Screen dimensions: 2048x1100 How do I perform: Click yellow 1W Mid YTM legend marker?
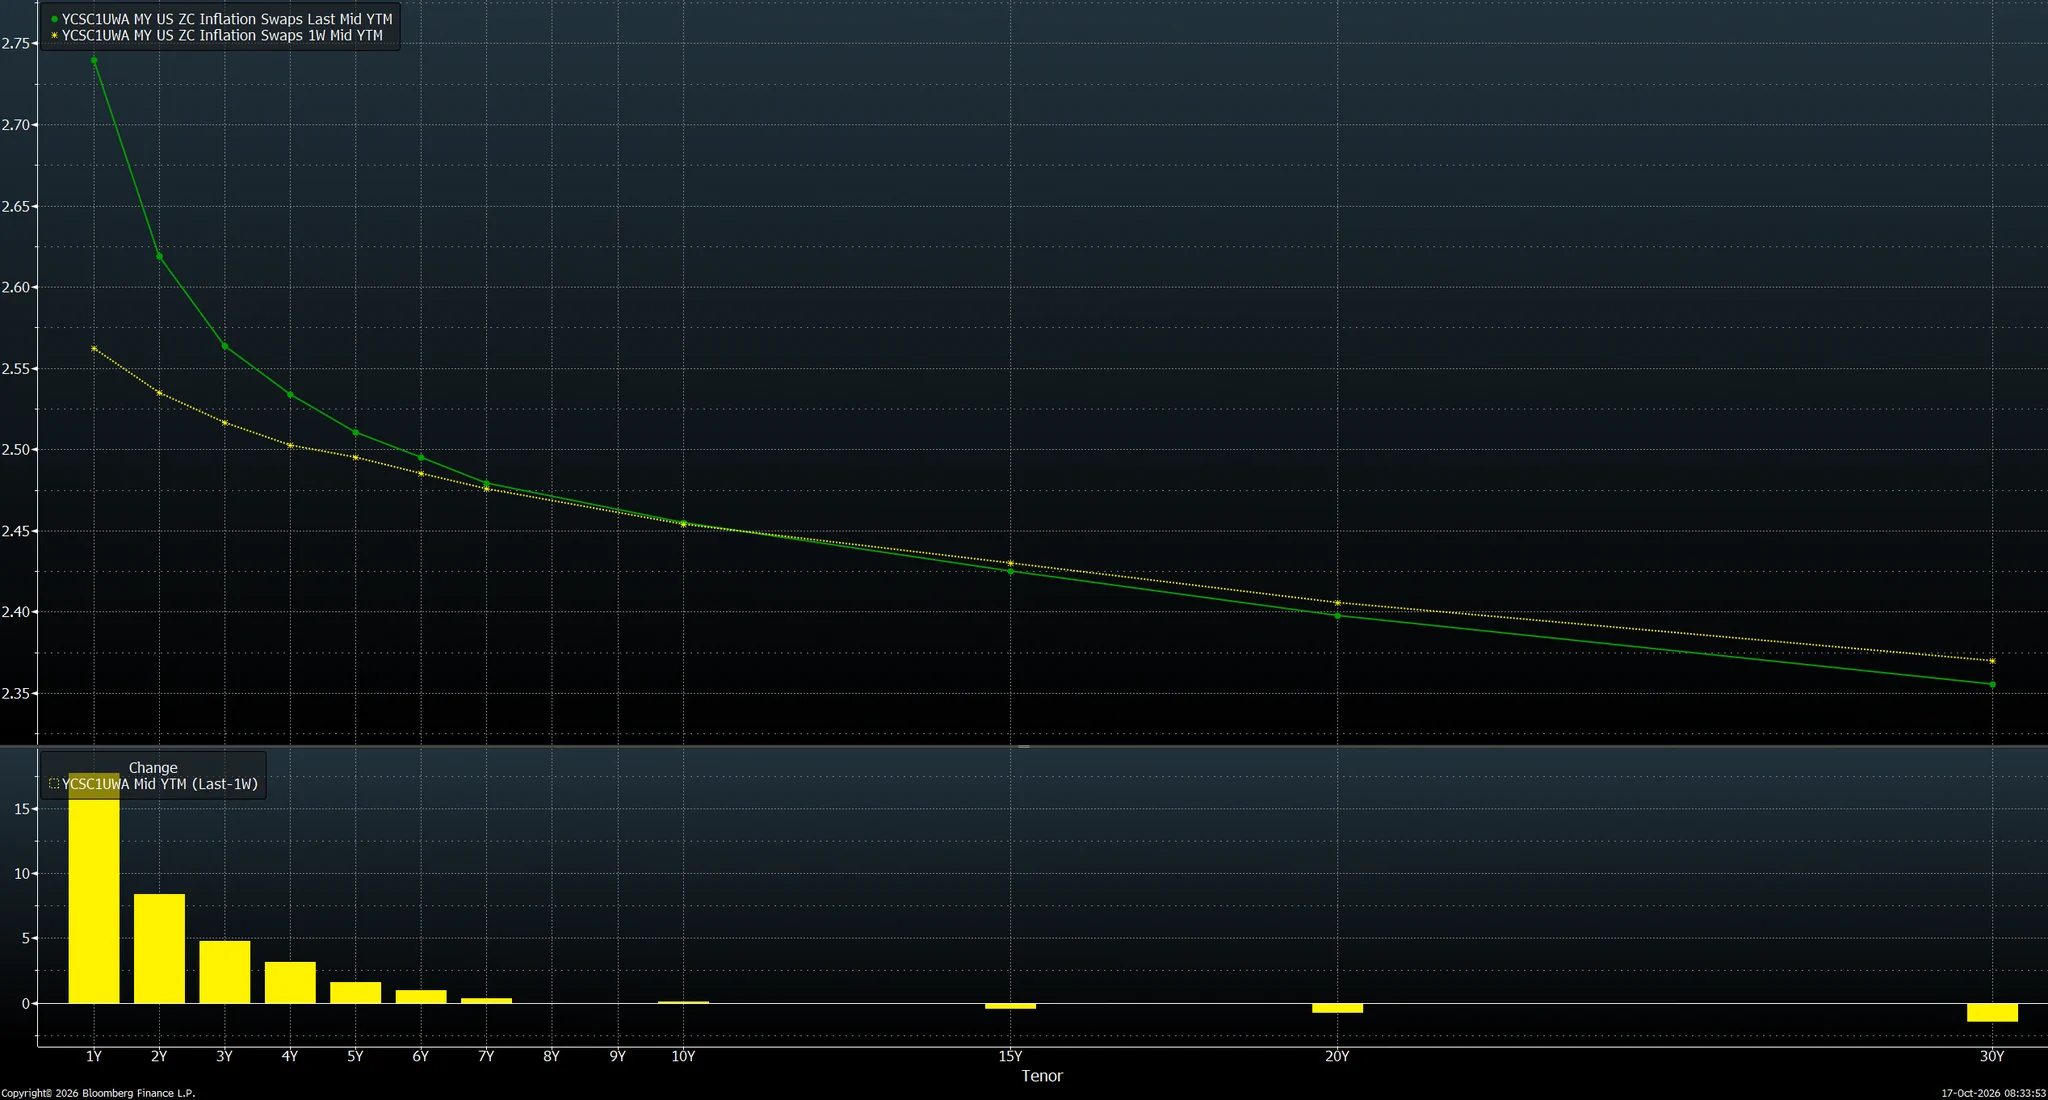54,35
